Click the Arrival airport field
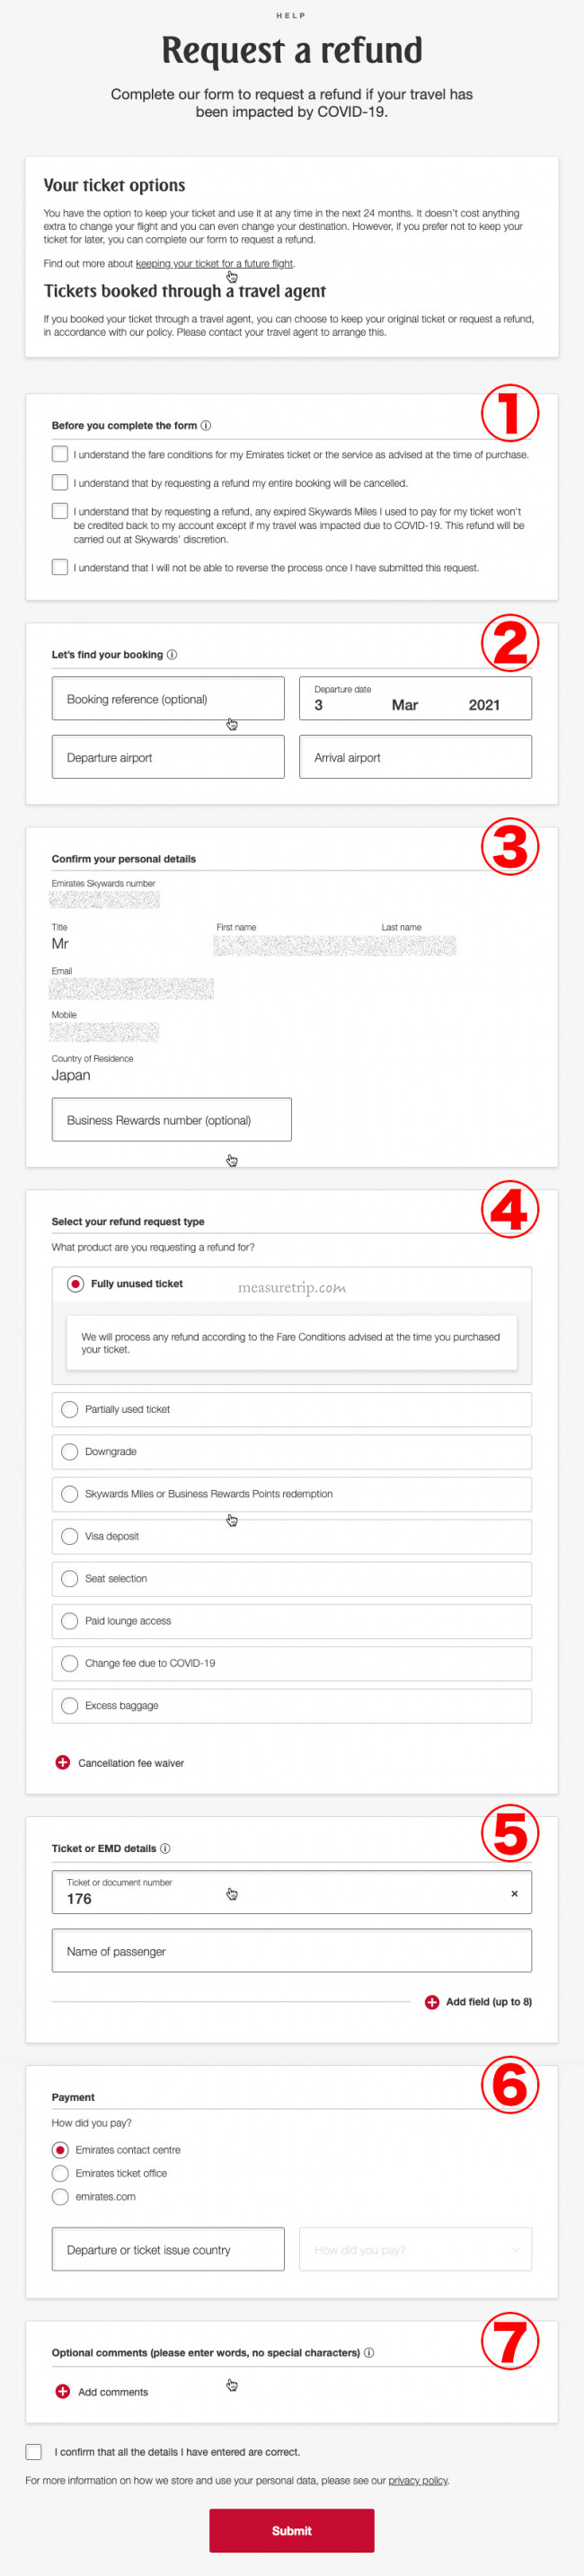The image size is (584, 2576). [415, 757]
